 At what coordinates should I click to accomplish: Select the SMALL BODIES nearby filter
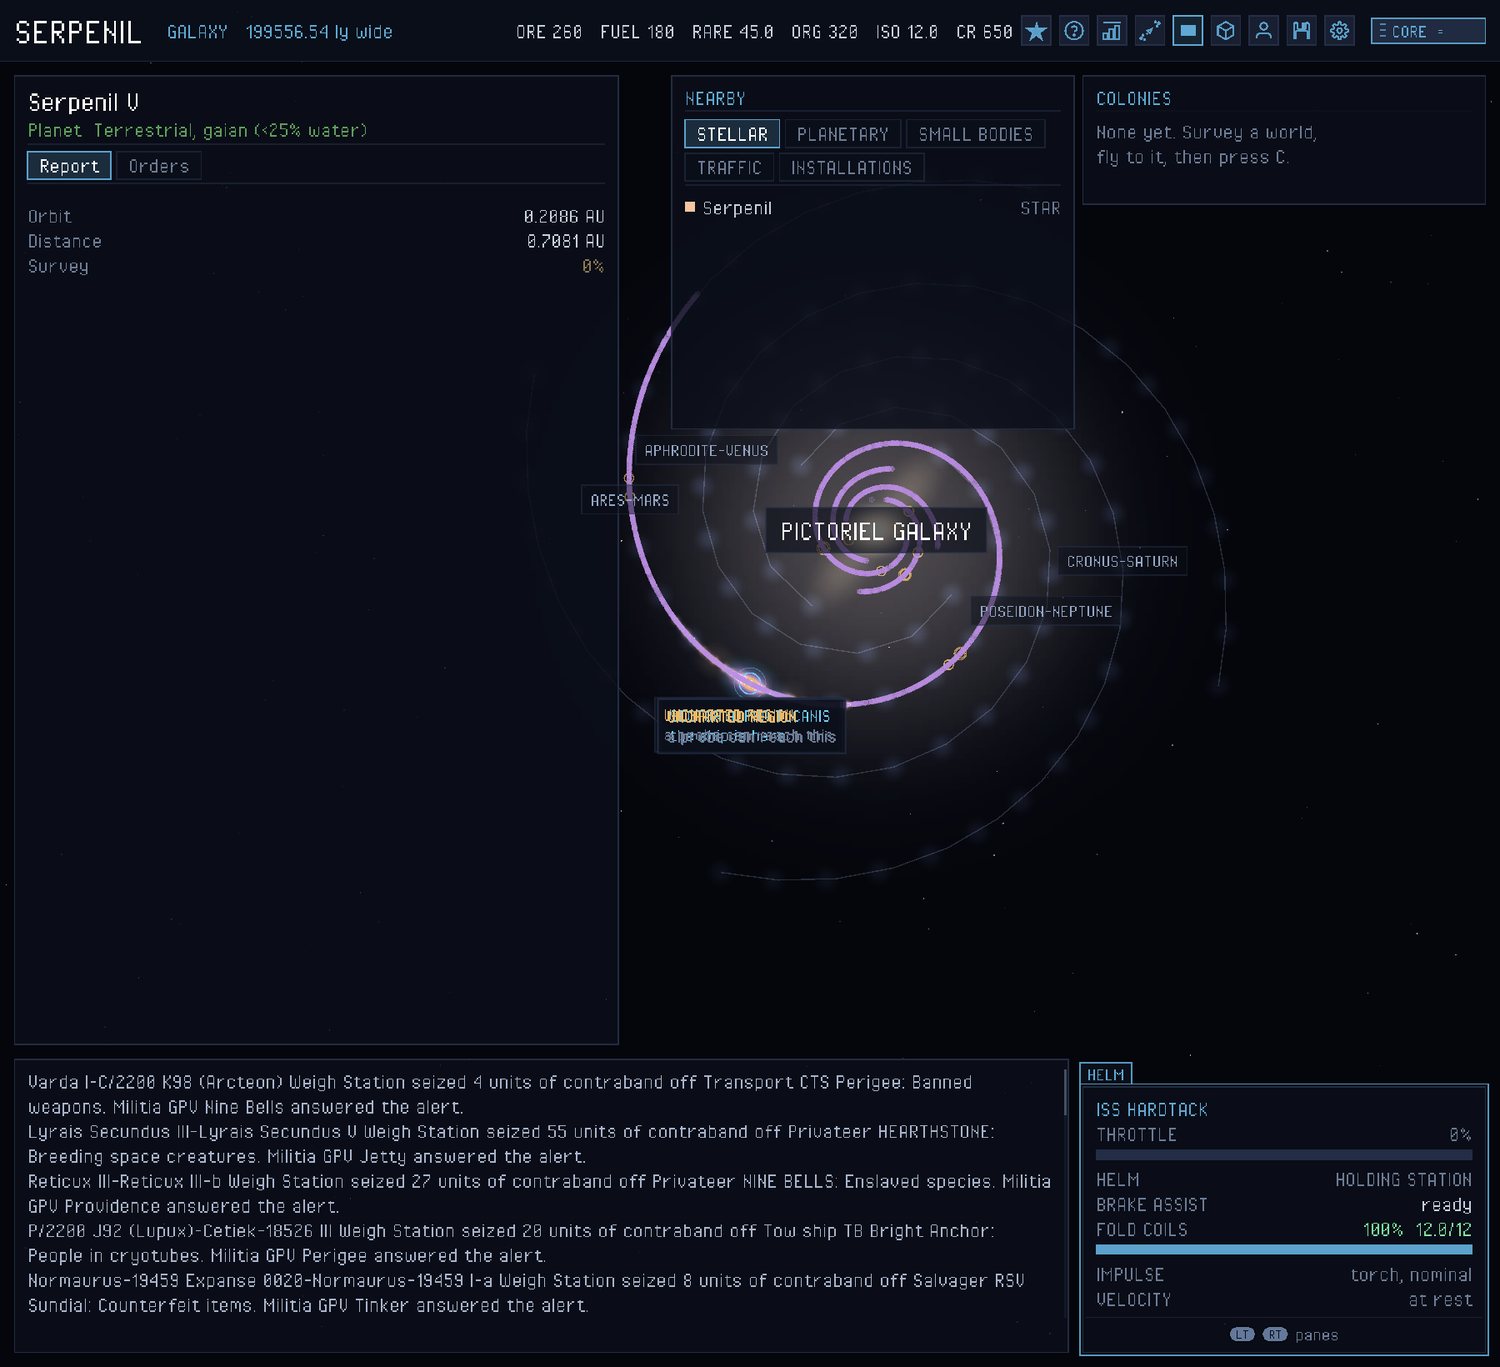[976, 134]
